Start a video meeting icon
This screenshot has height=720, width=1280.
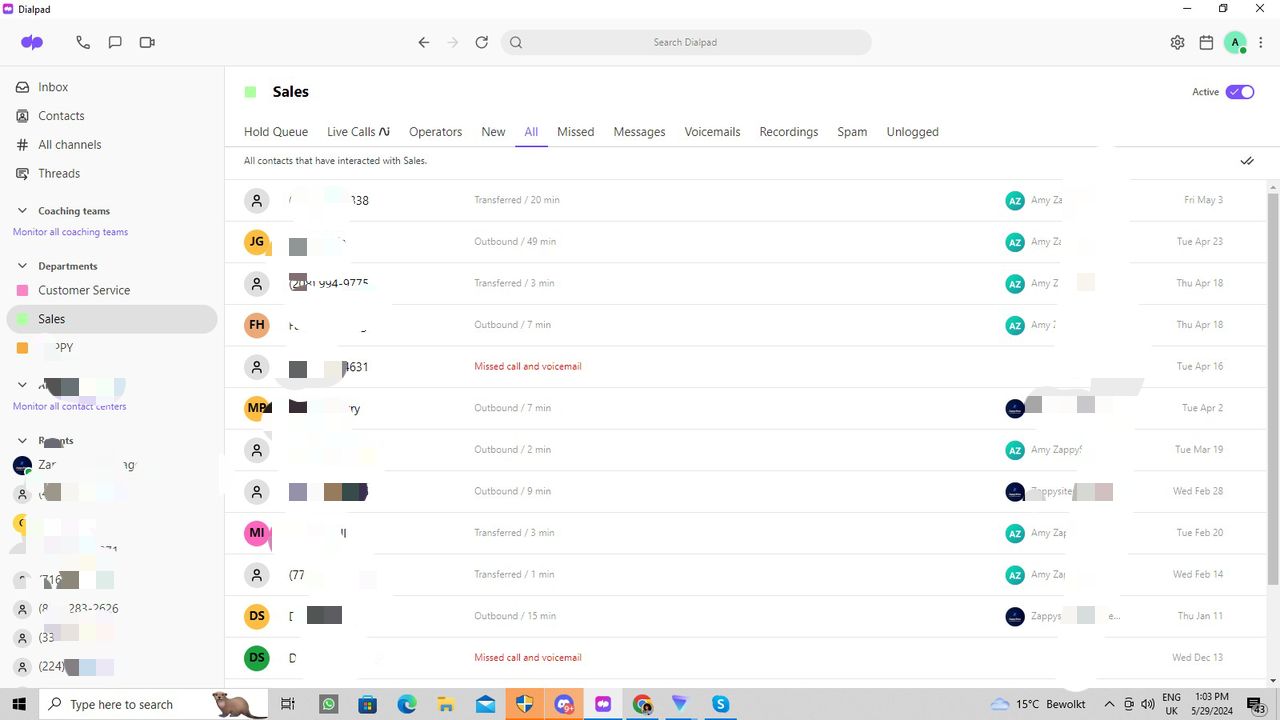point(147,42)
